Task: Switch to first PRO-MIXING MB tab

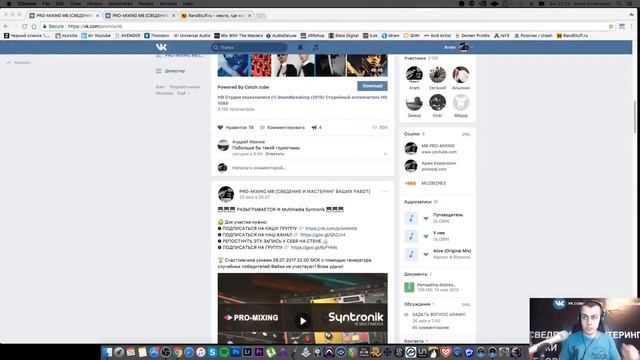Action: [x=64, y=16]
